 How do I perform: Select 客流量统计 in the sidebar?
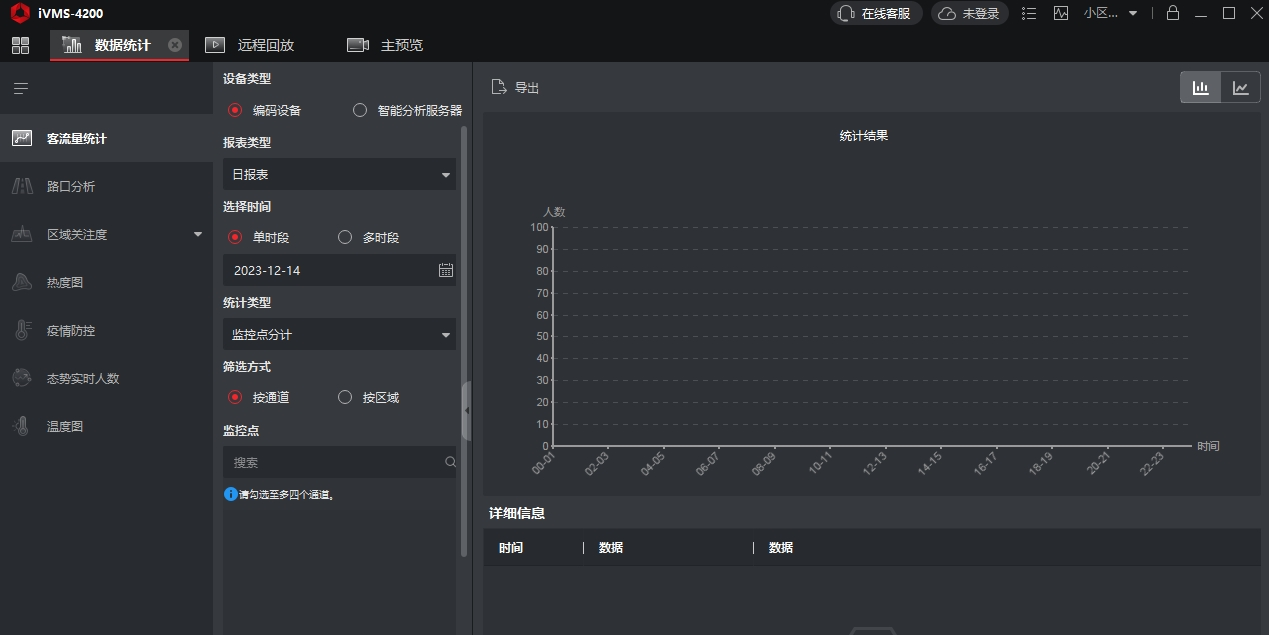[106, 139]
